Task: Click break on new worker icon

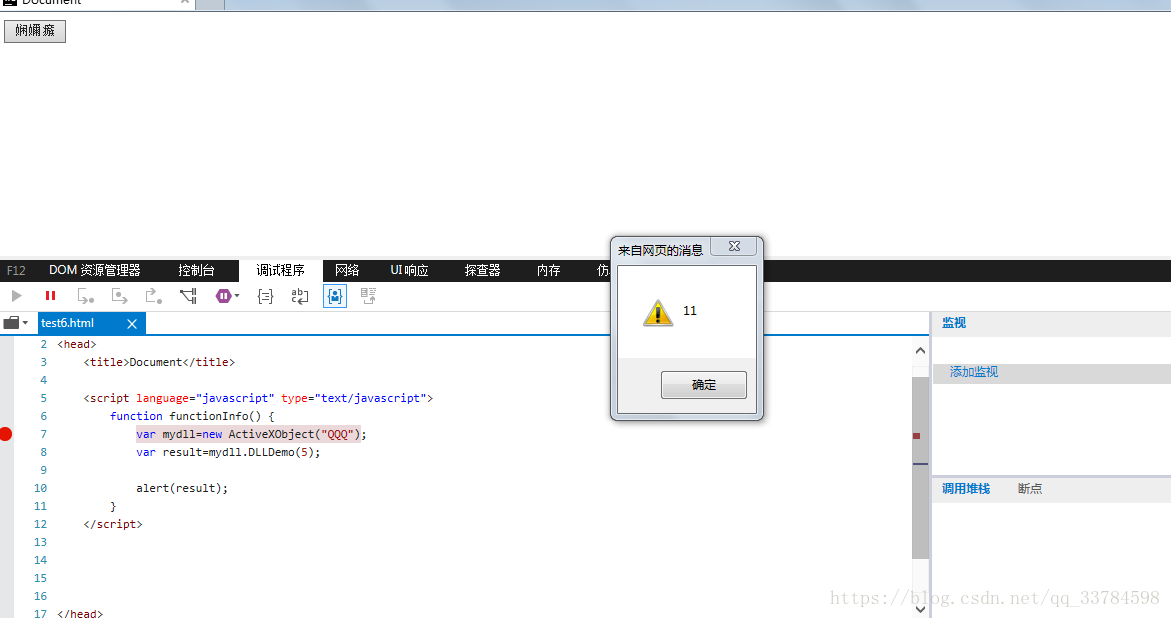Action: coord(188,296)
